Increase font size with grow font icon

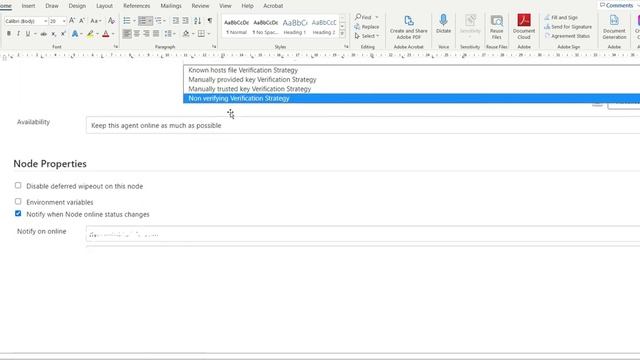(x=72, y=20)
